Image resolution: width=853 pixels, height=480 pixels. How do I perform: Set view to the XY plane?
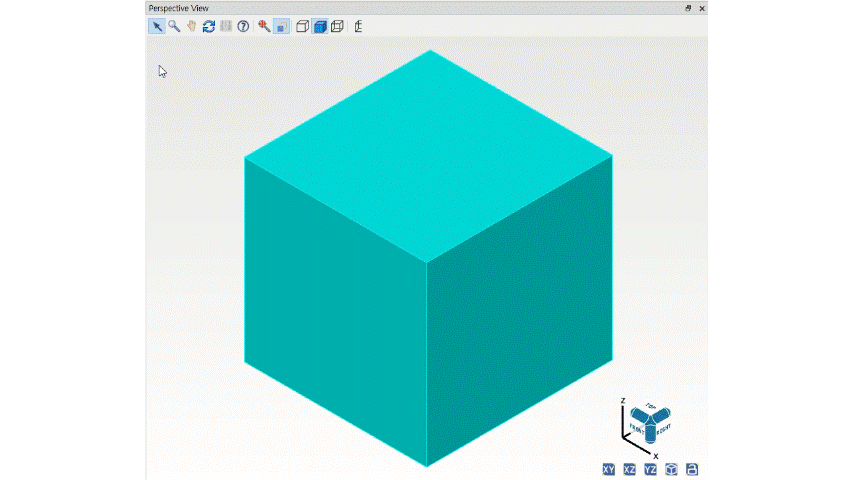609,469
